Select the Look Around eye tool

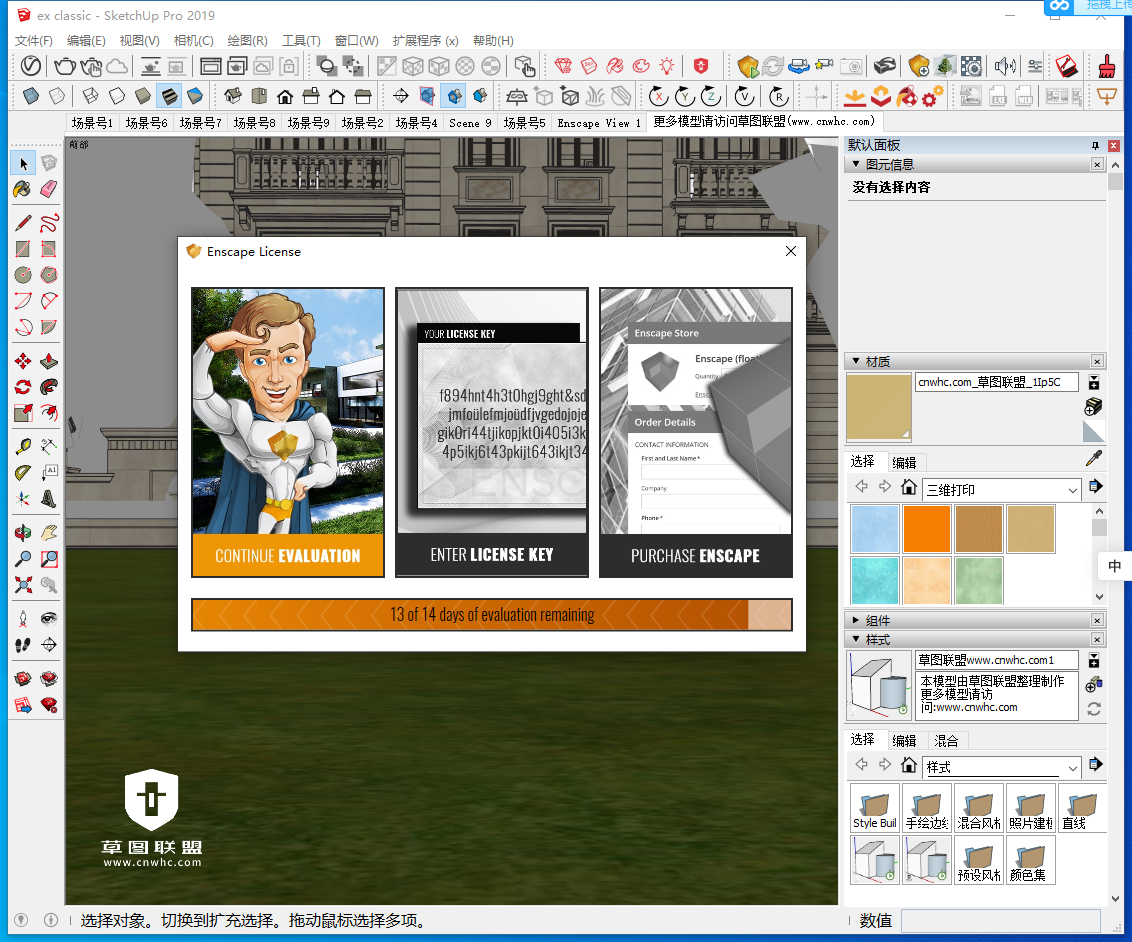coord(48,619)
